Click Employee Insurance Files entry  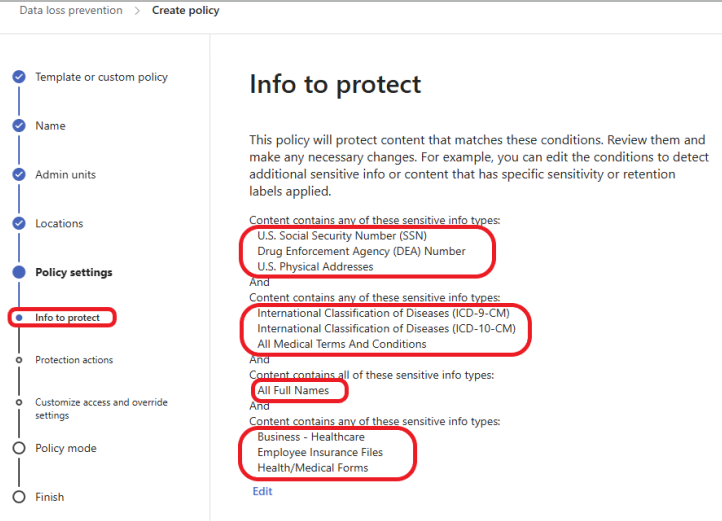320,452
